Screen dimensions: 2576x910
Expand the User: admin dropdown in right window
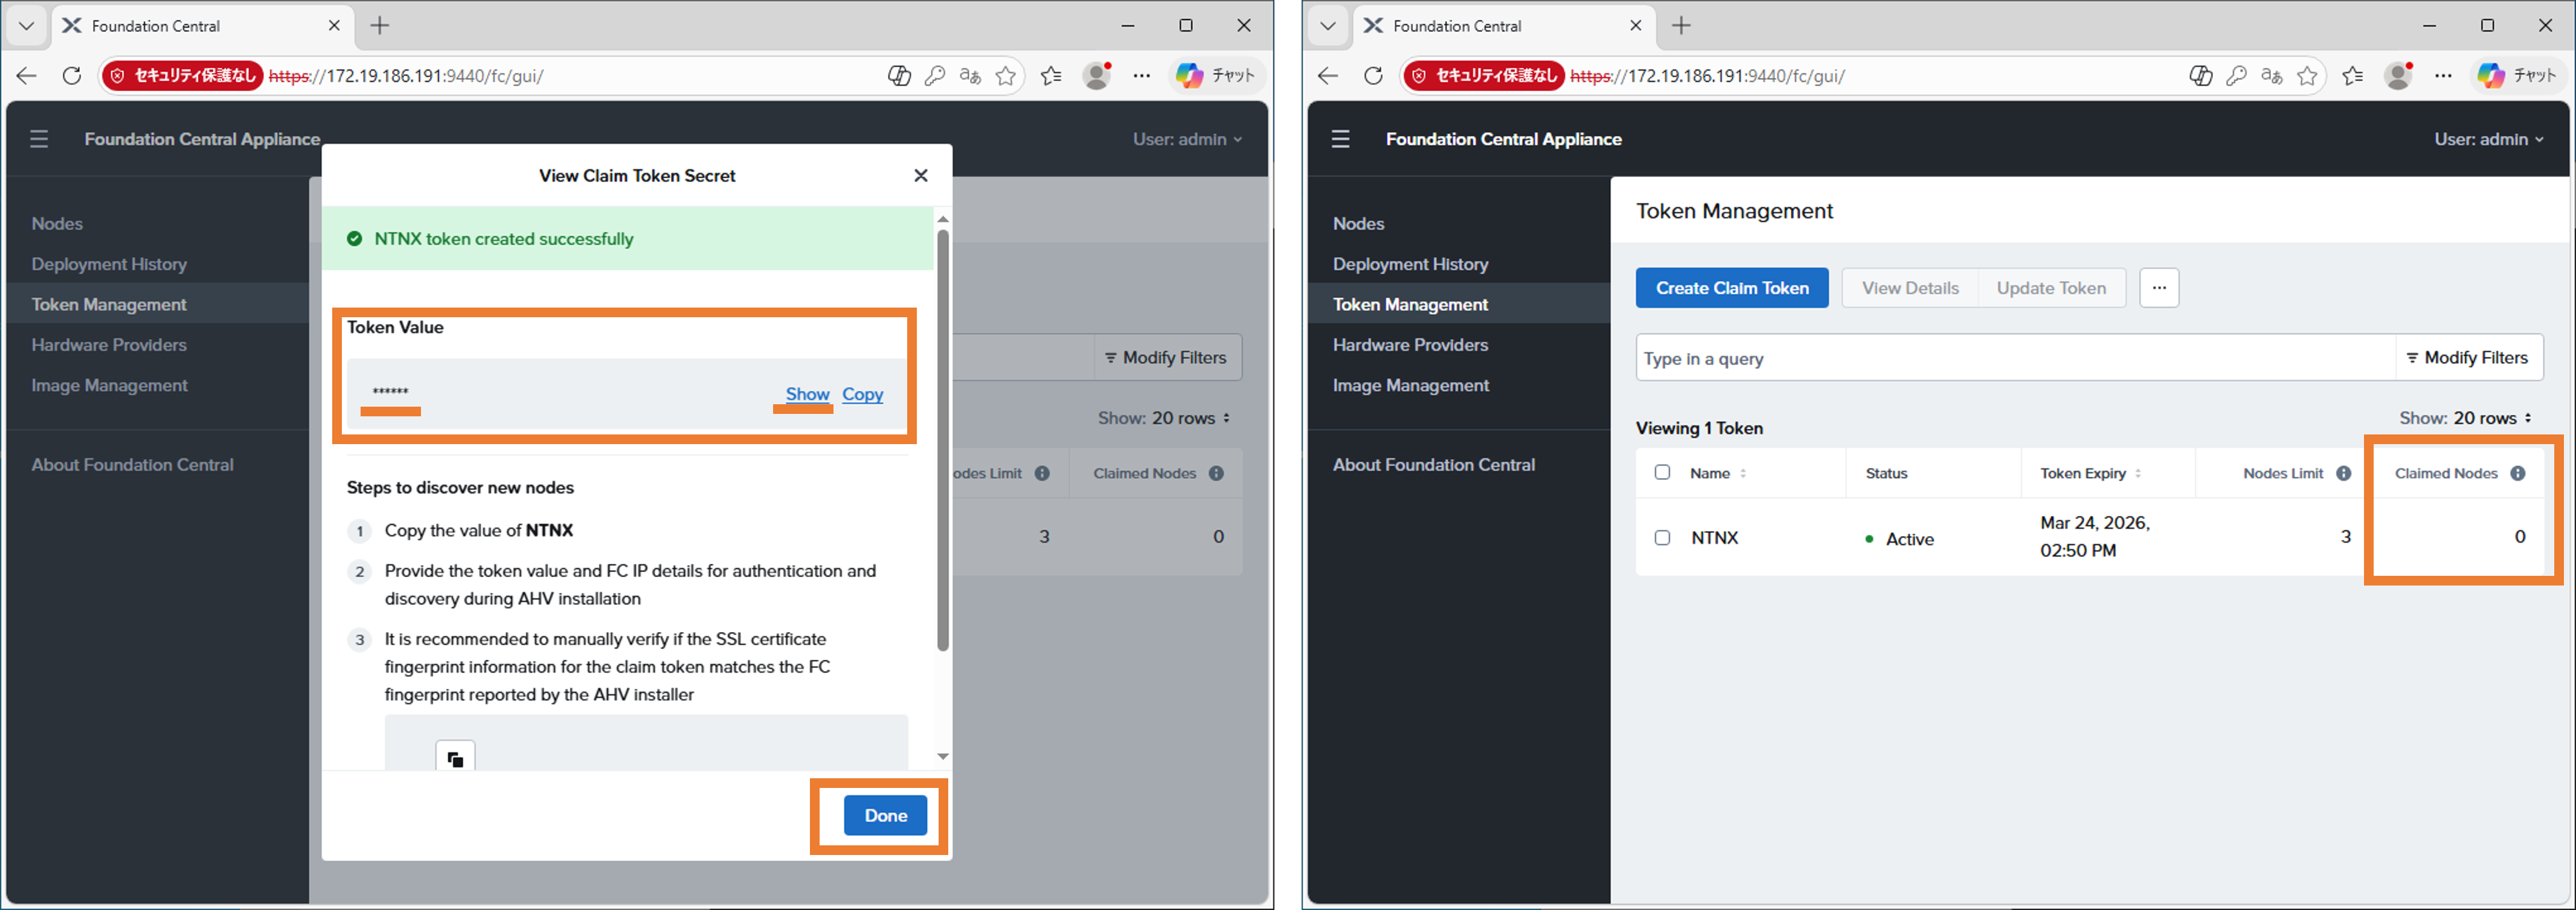2487,139
